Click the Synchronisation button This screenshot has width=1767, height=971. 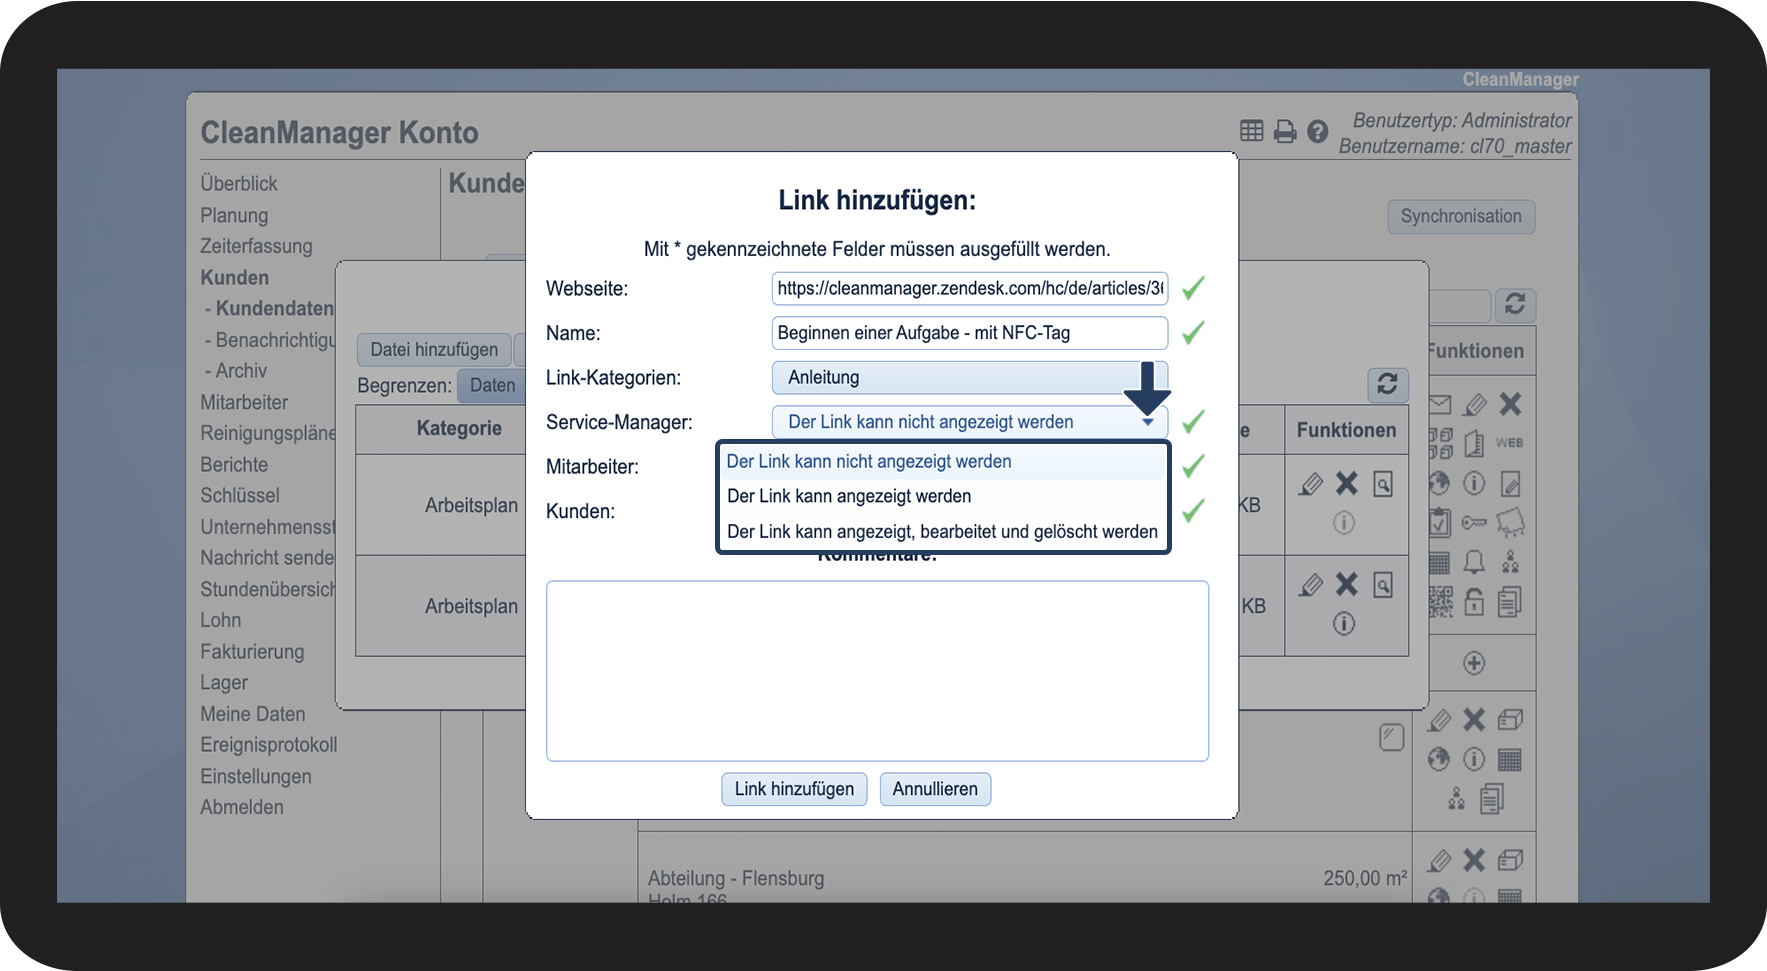(x=1461, y=216)
